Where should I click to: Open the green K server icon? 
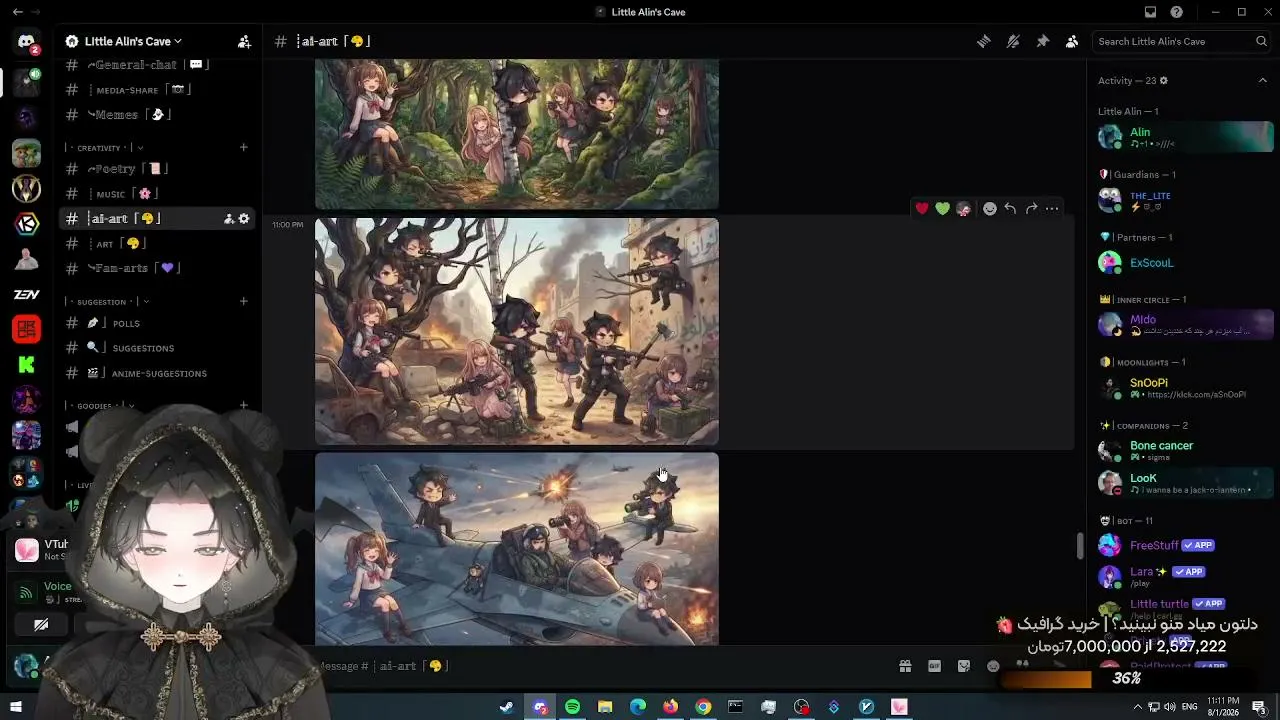(x=27, y=365)
